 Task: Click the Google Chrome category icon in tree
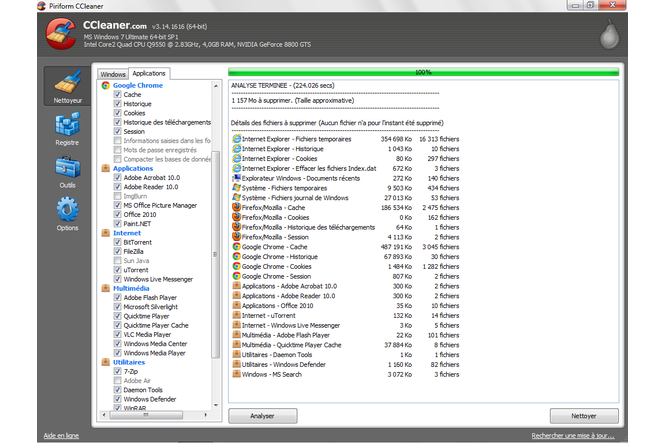pyautogui.click(x=106, y=85)
